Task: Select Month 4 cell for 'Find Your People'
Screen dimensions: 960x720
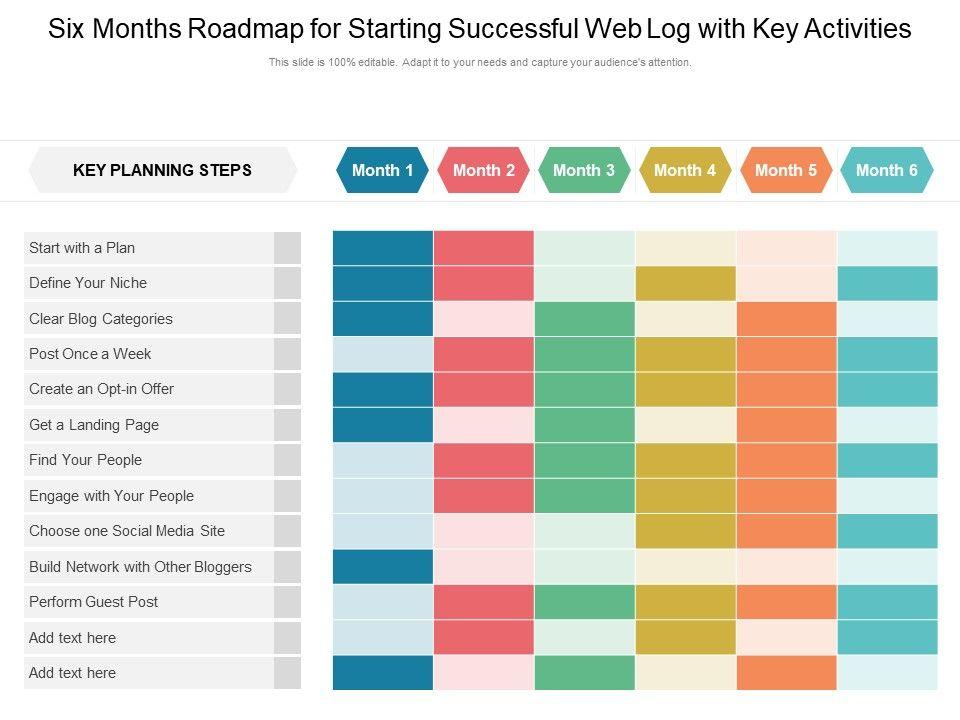Action: 685,460
